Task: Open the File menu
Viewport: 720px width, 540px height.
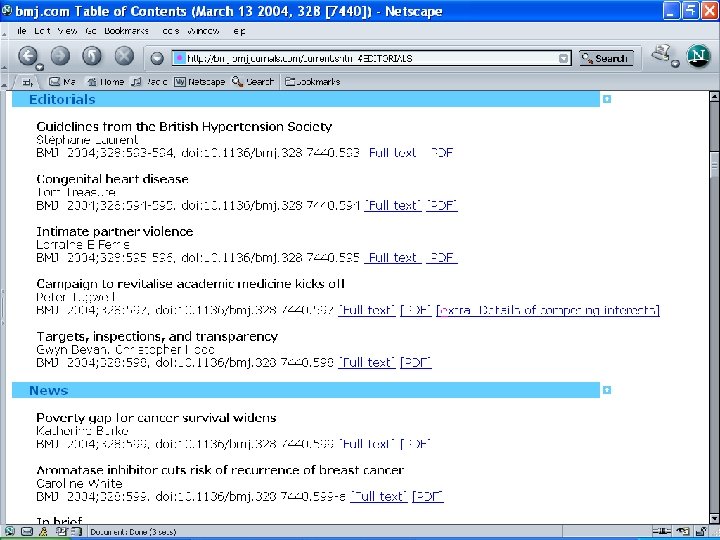Action: click(22, 31)
